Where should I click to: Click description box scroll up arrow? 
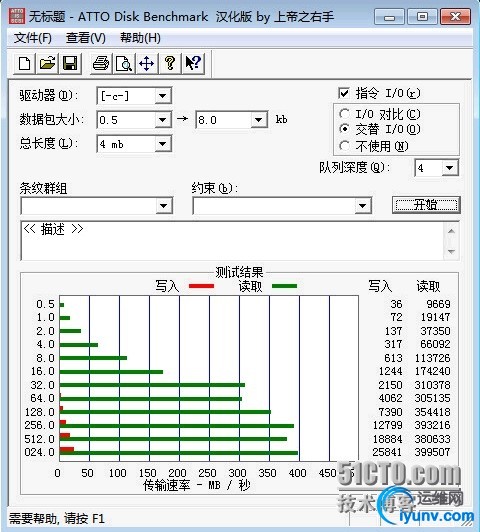[451, 231]
